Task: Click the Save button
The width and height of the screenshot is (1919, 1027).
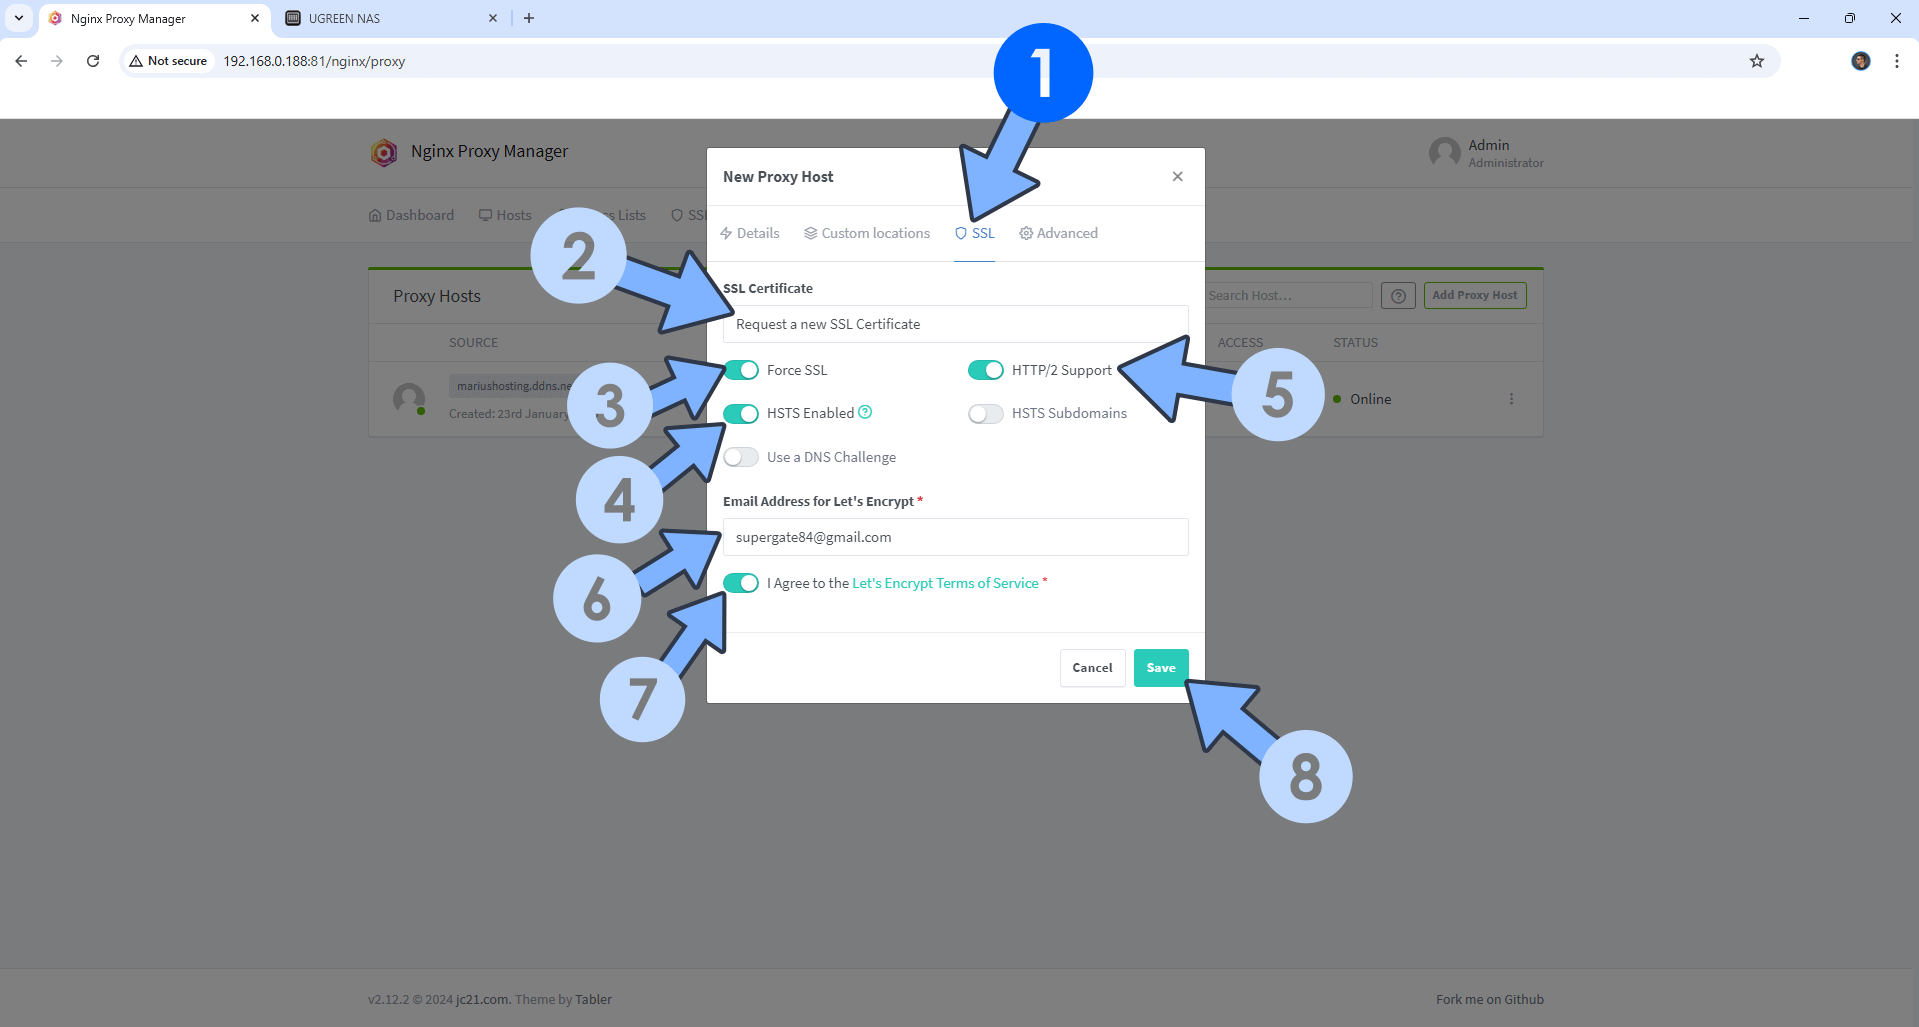Action: pos(1160,668)
